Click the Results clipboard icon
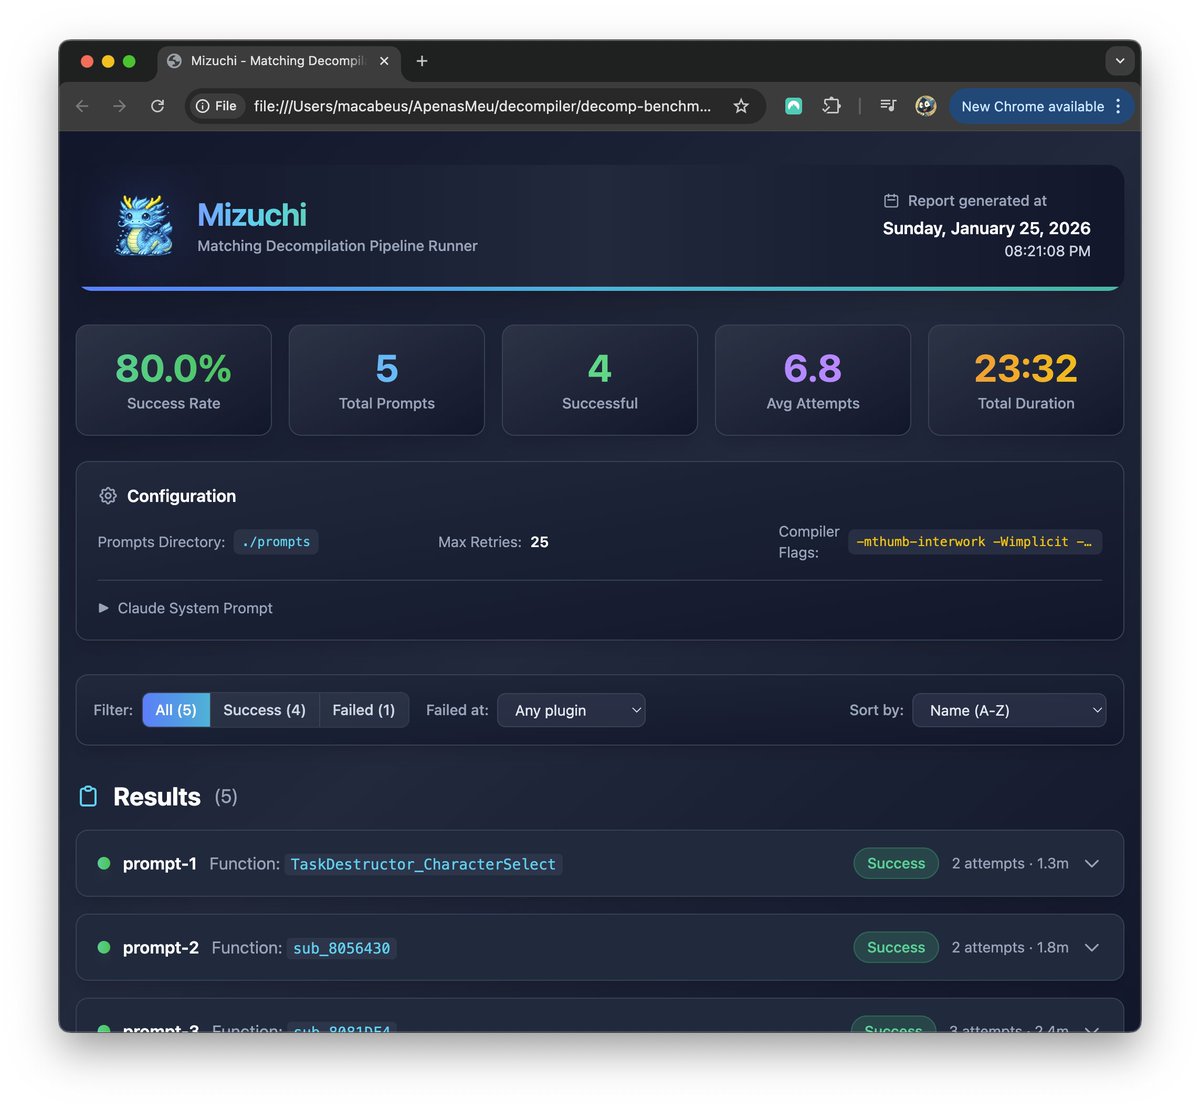The width and height of the screenshot is (1200, 1110). (x=88, y=797)
